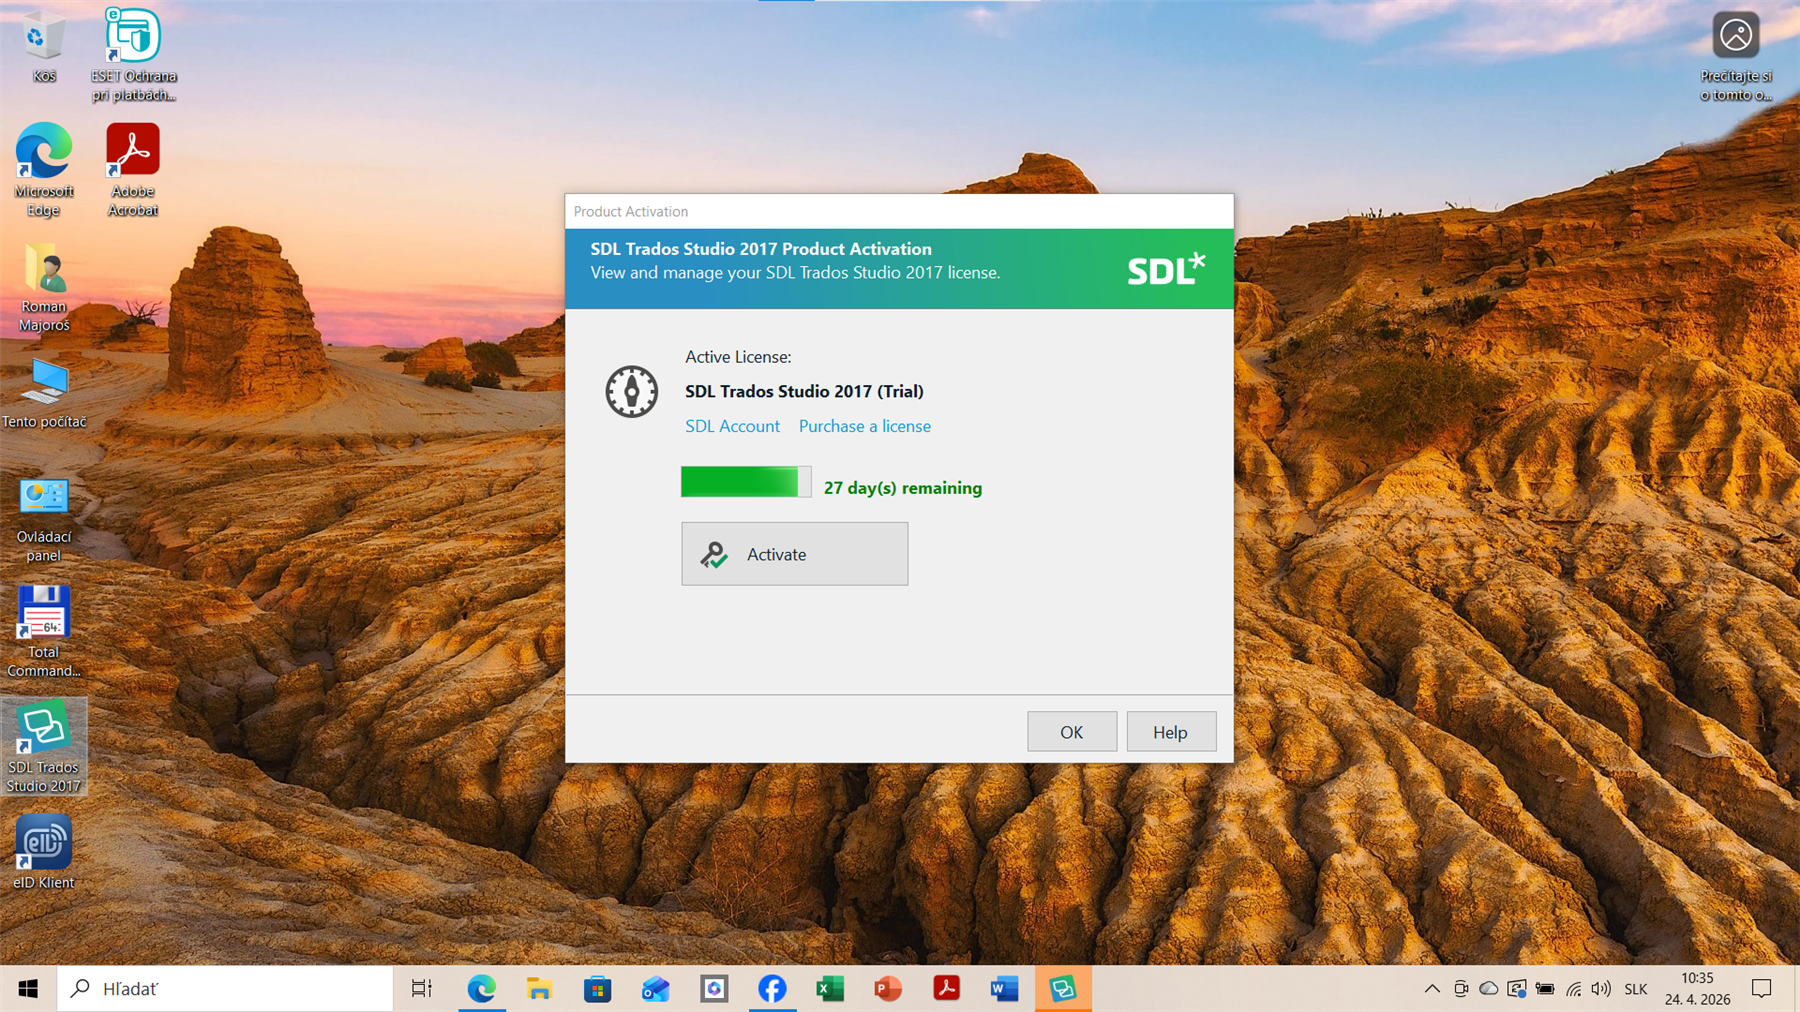Launch Excel from the taskbar
Screen dimensions: 1800x1012
[829, 988]
